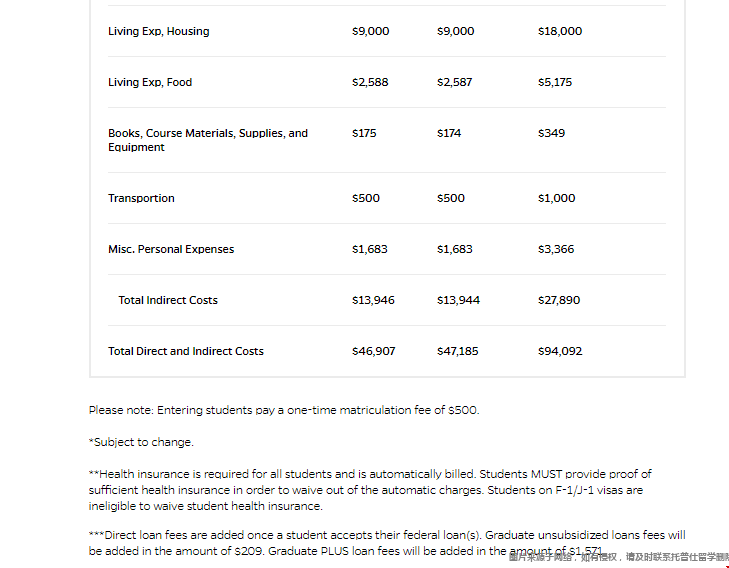Select the $3,366 personal expenses total

click(556, 249)
